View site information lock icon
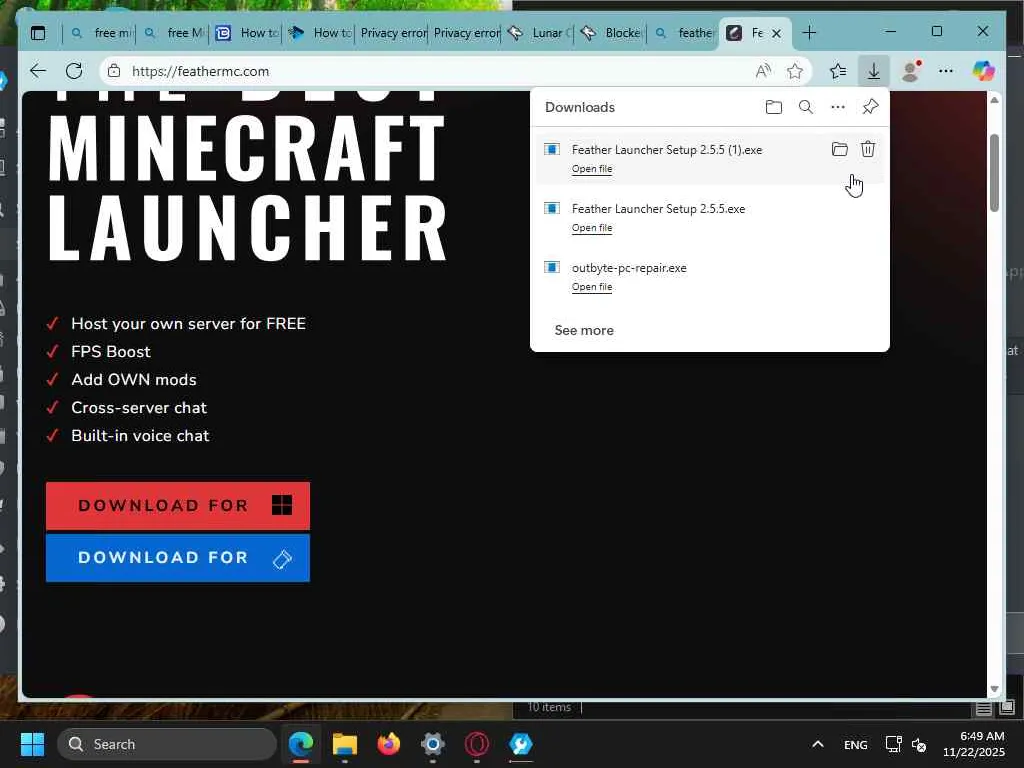This screenshot has width=1024, height=768. [x=114, y=71]
